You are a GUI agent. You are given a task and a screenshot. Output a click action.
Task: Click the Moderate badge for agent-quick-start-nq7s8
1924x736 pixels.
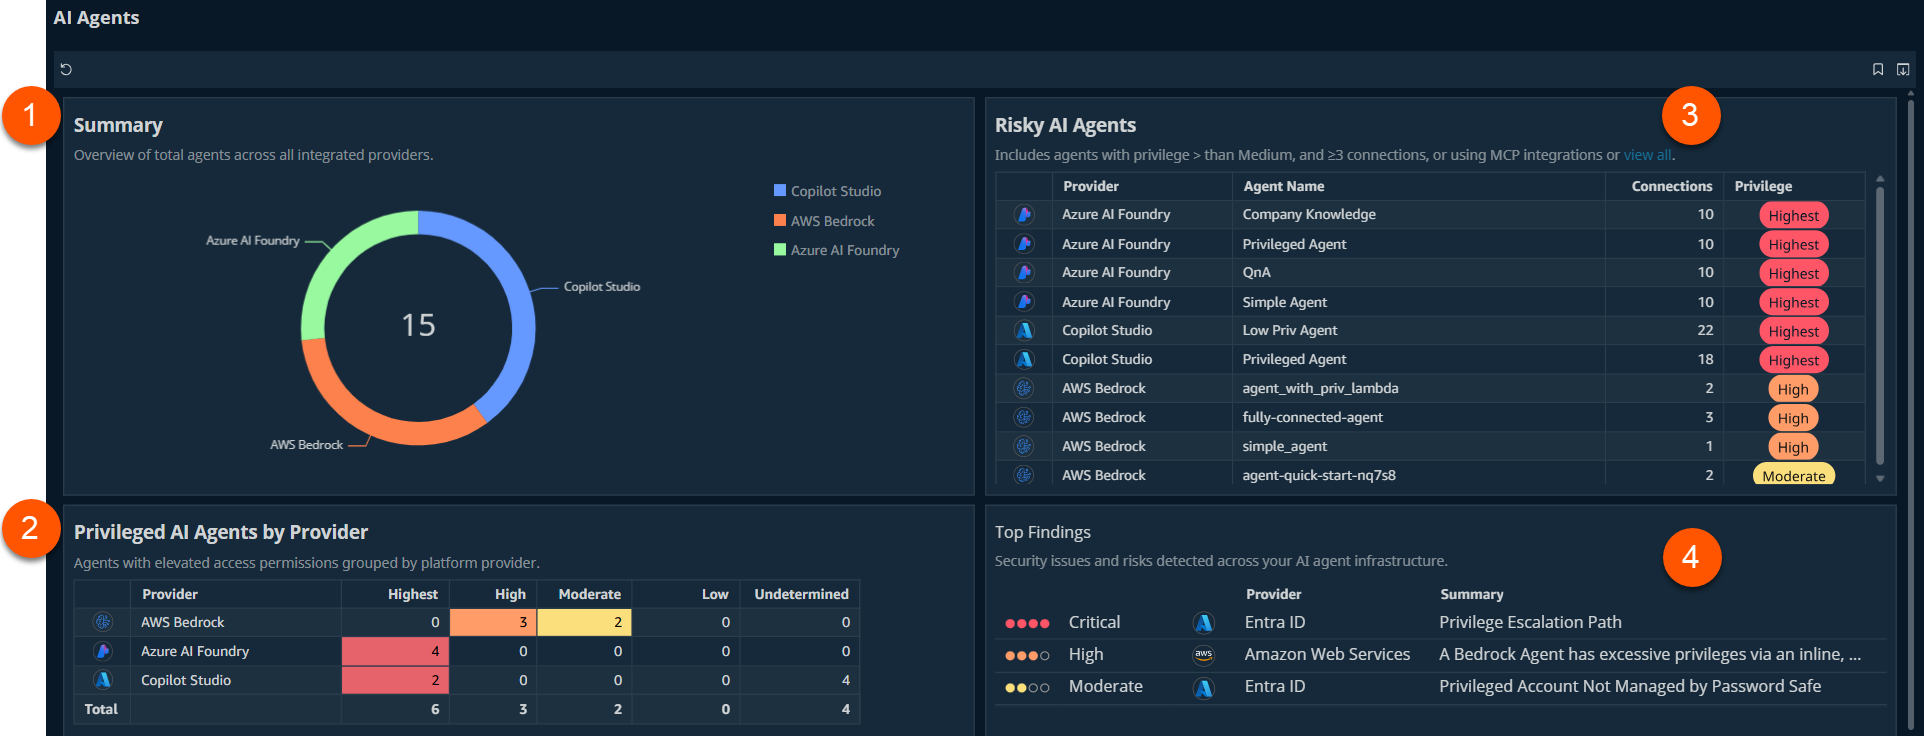(1793, 475)
